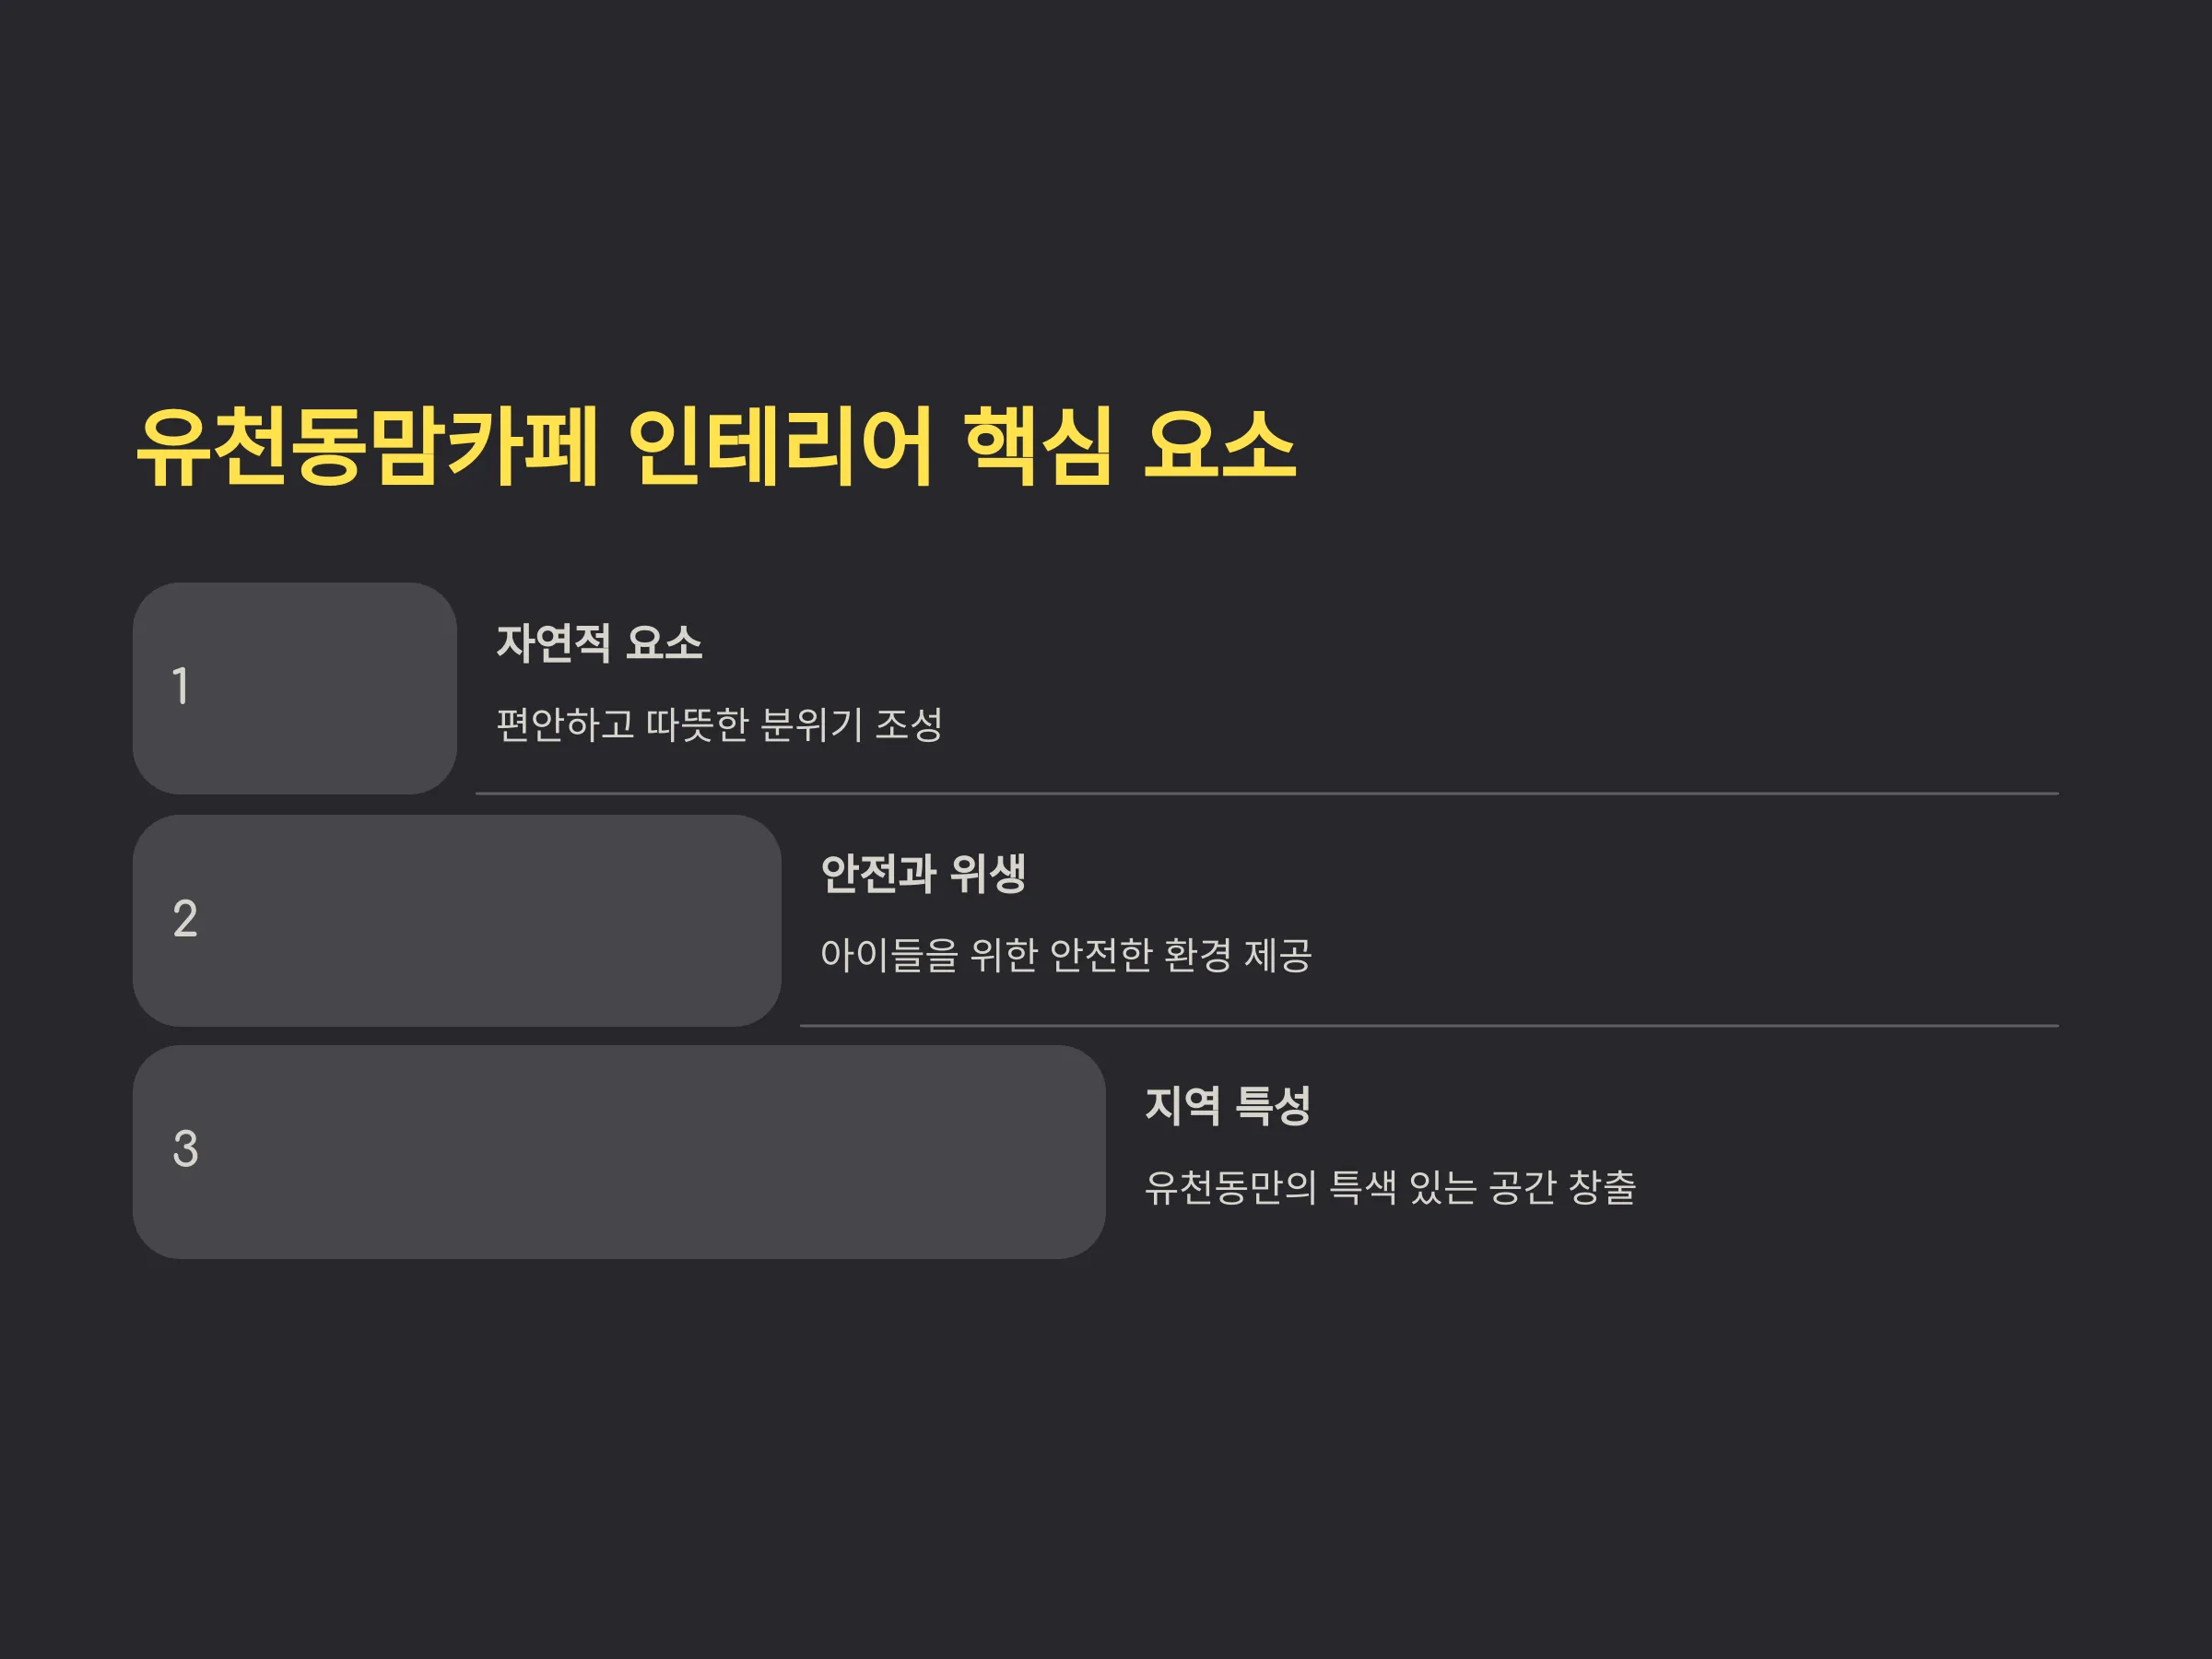The image size is (2212, 1659).
Task: Select the divider line below 안전과 위생
Action: pos(1429,1026)
